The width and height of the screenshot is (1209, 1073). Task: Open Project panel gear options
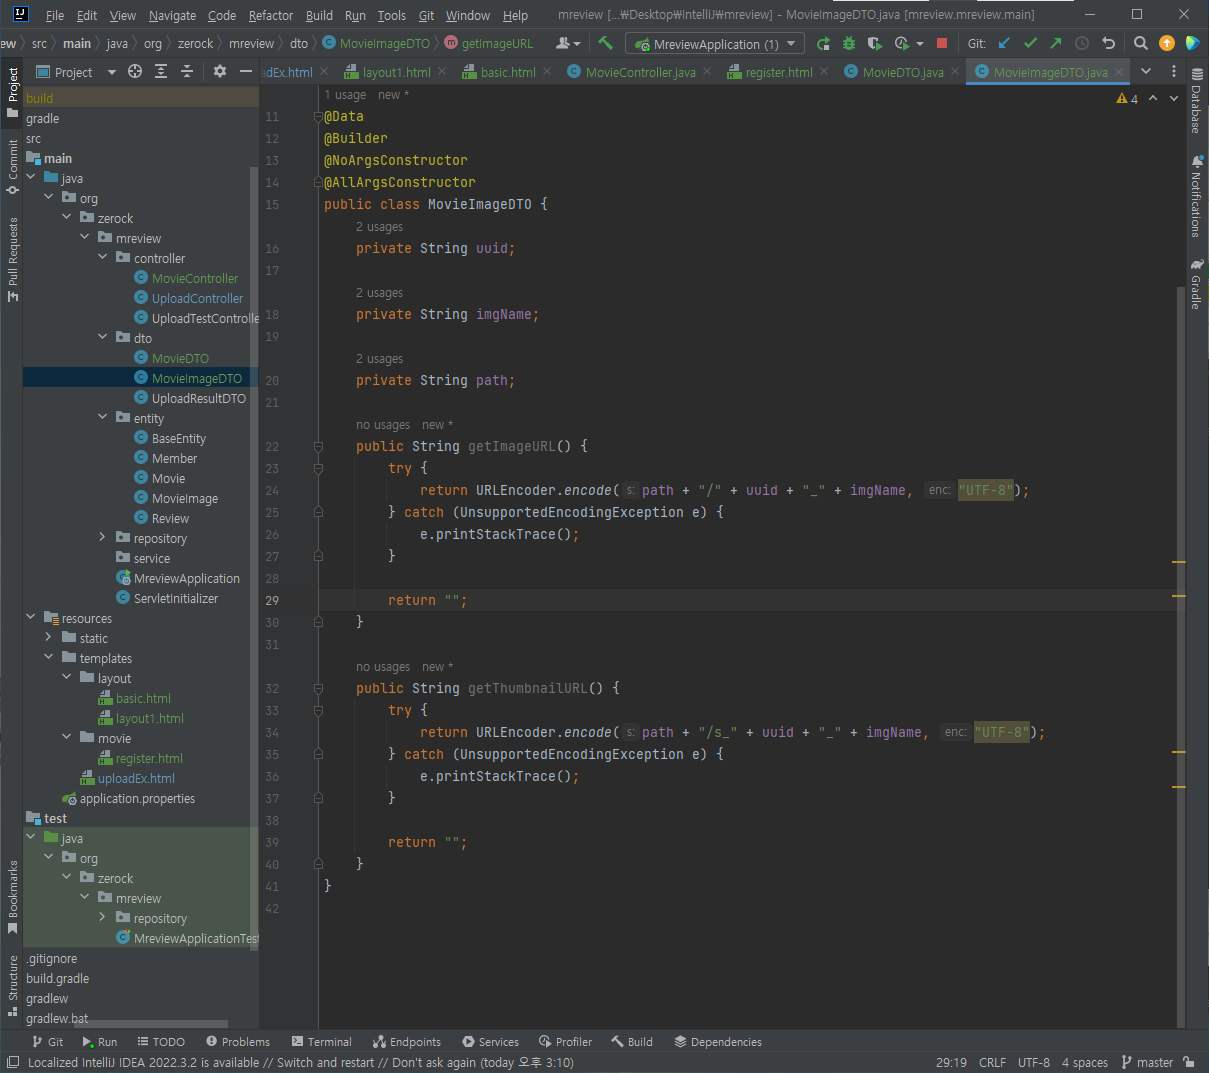pyautogui.click(x=220, y=71)
